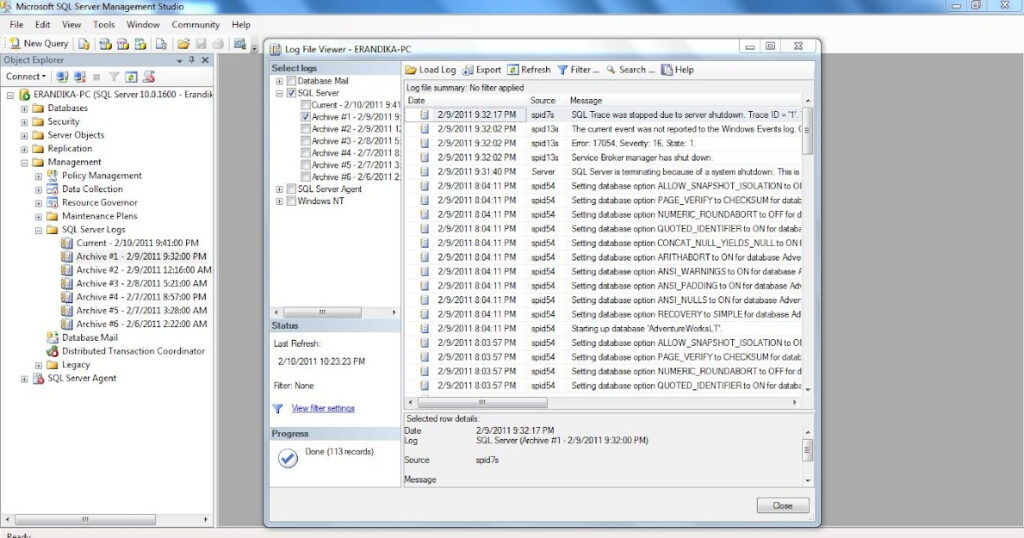This screenshot has width=1024, height=538.
Task: Click Export in Log File Viewer toolbar
Action: [x=482, y=69]
